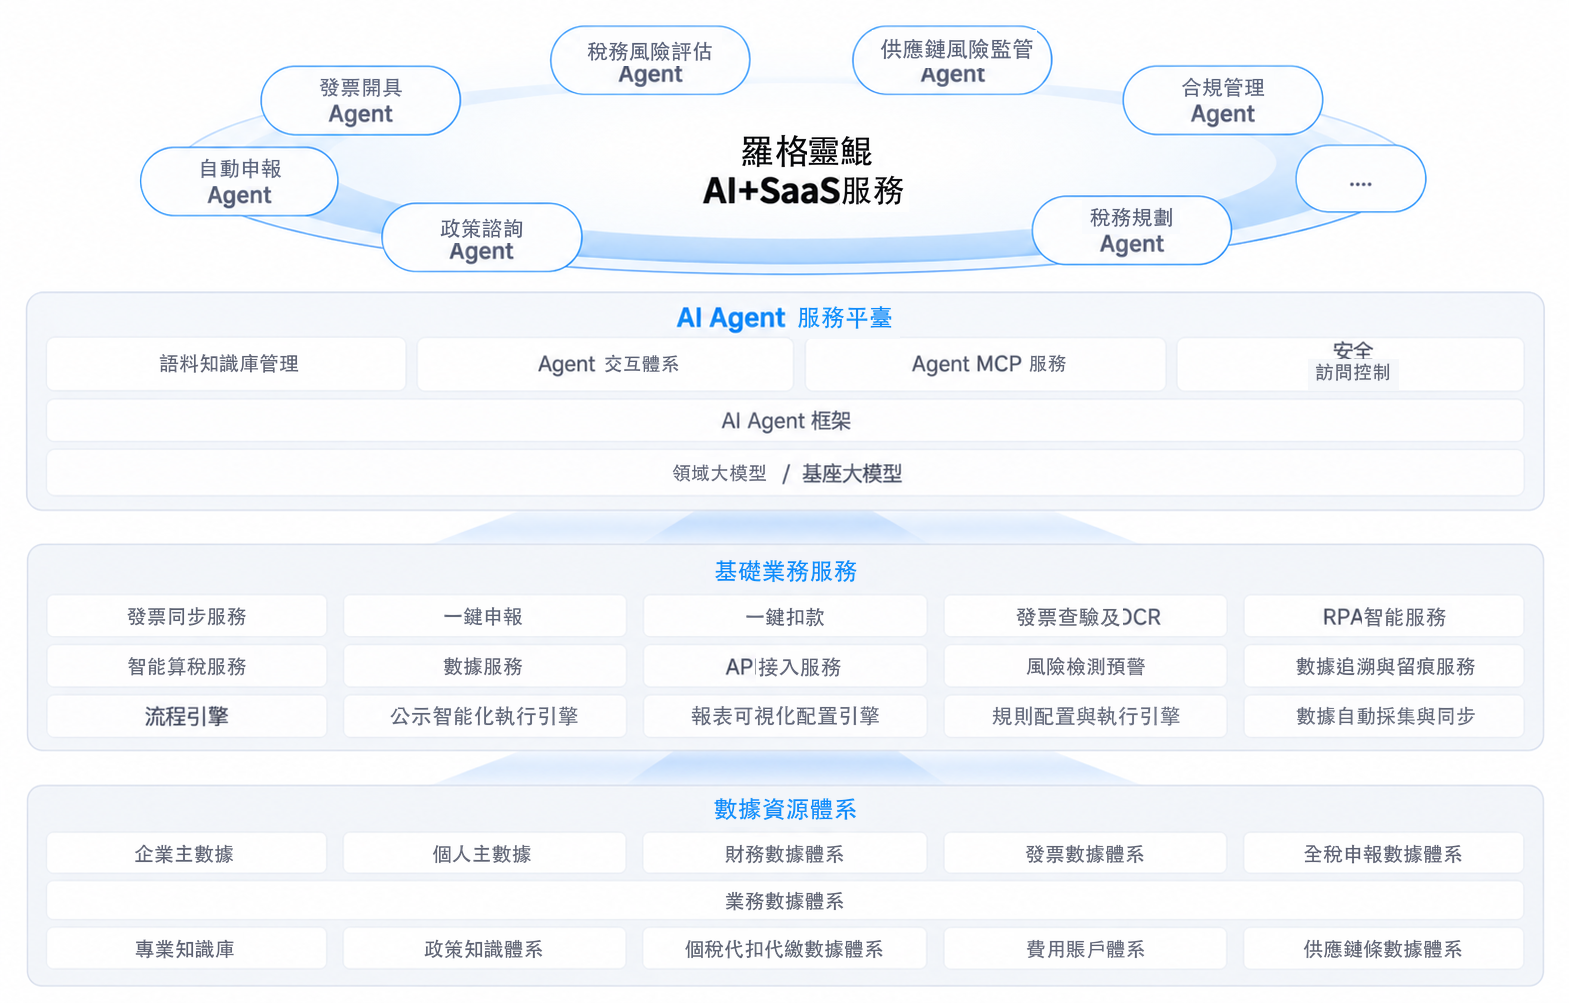The height and width of the screenshot is (1003, 1569).
Task: Click the 數據自動採集與同步 cell
Action: (x=1384, y=716)
